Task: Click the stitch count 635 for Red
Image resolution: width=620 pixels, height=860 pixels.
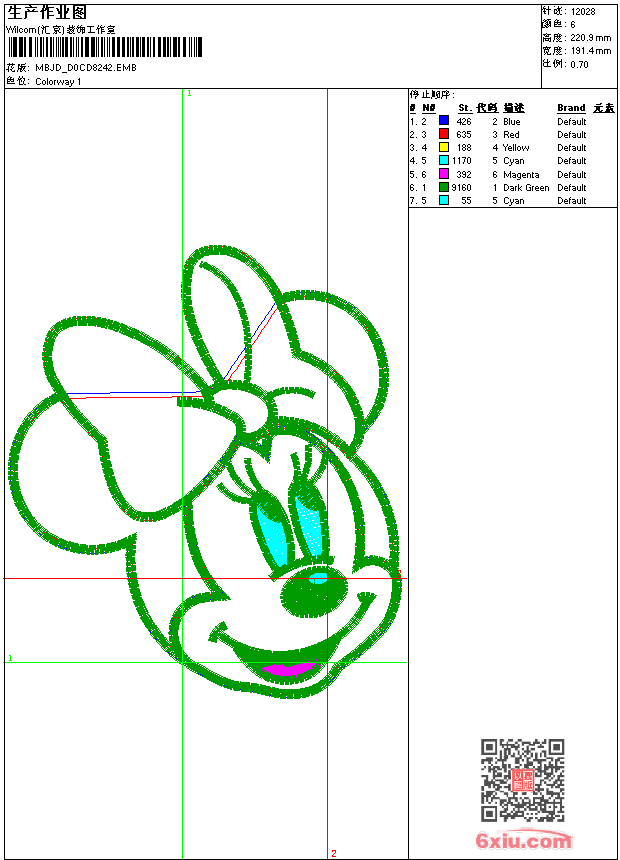Action: [x=464, y=134]
